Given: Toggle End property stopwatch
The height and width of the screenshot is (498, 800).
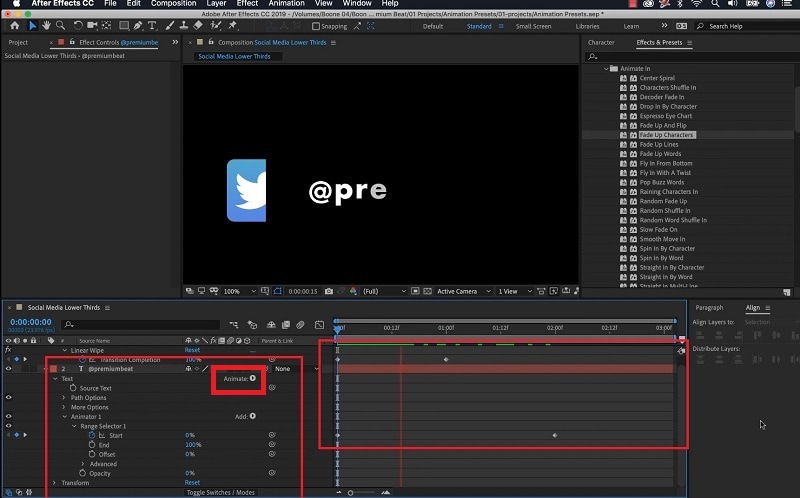Looking at the screenshot, I should tap(92, 444).
